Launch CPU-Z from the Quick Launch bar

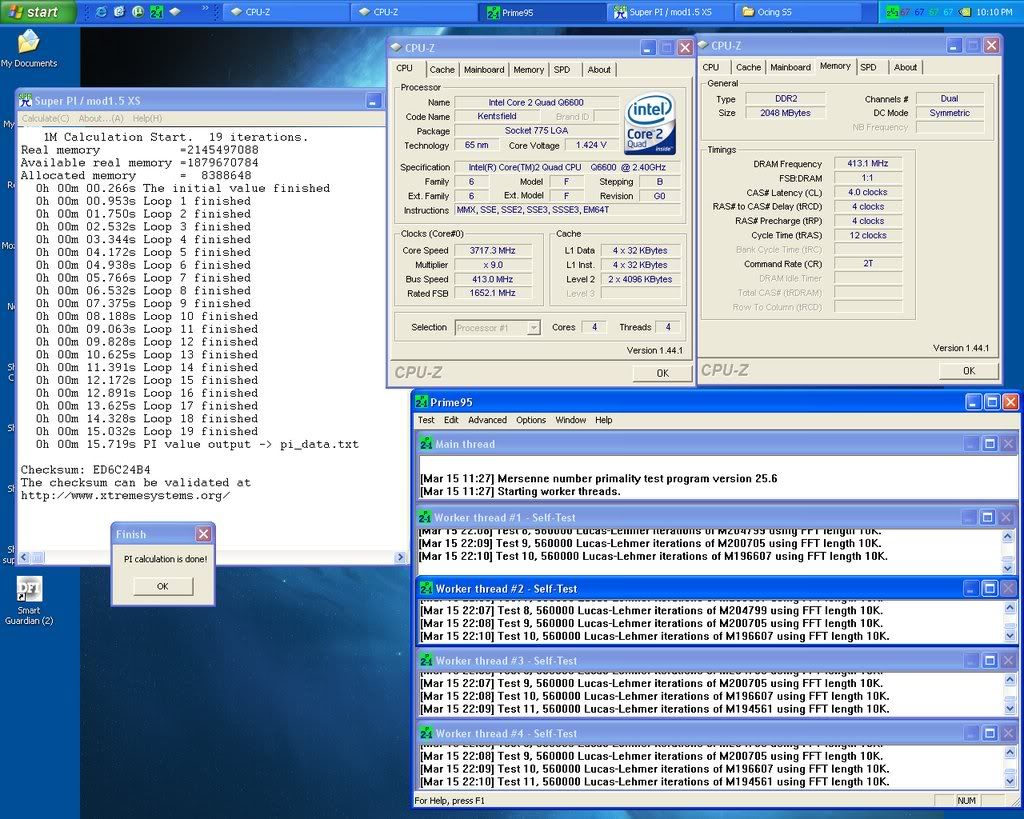coord(175,12)
